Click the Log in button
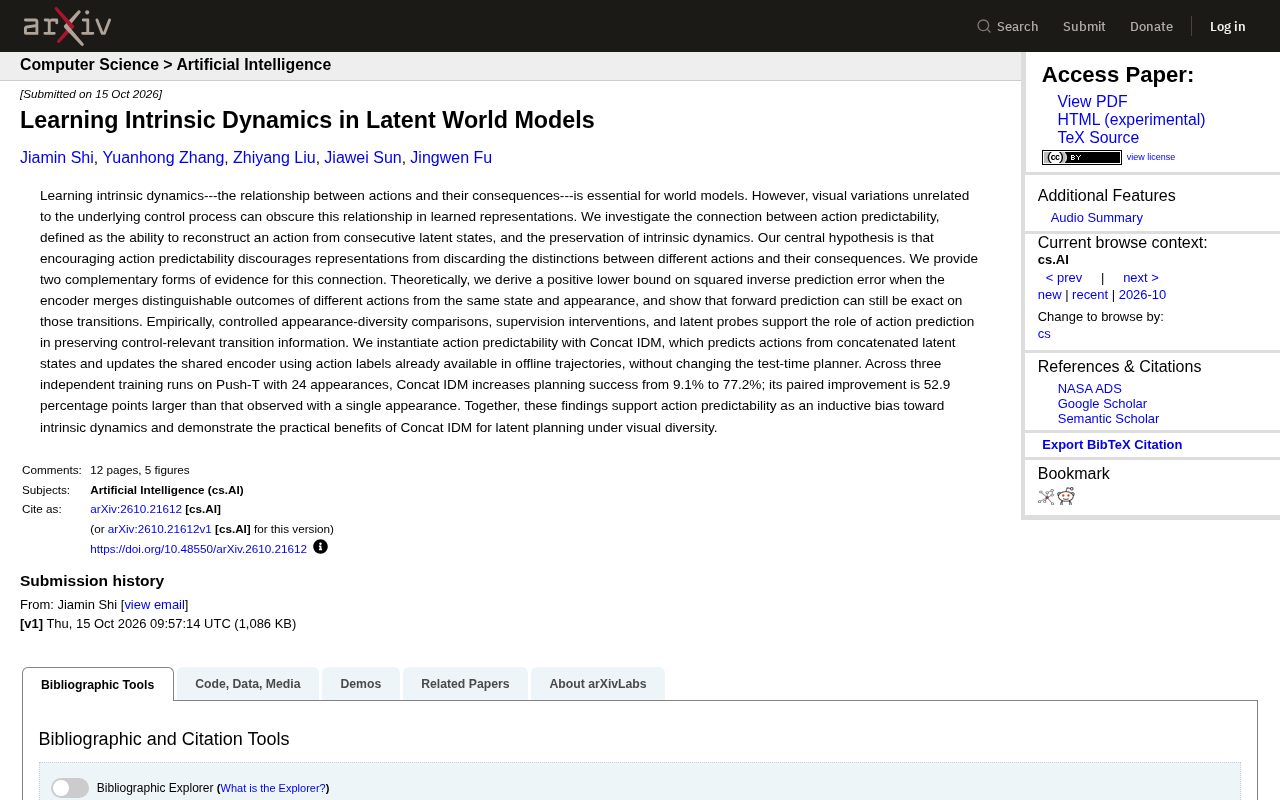The width and height of the screenshot is (1280, 800). [x=1227, y=26]
